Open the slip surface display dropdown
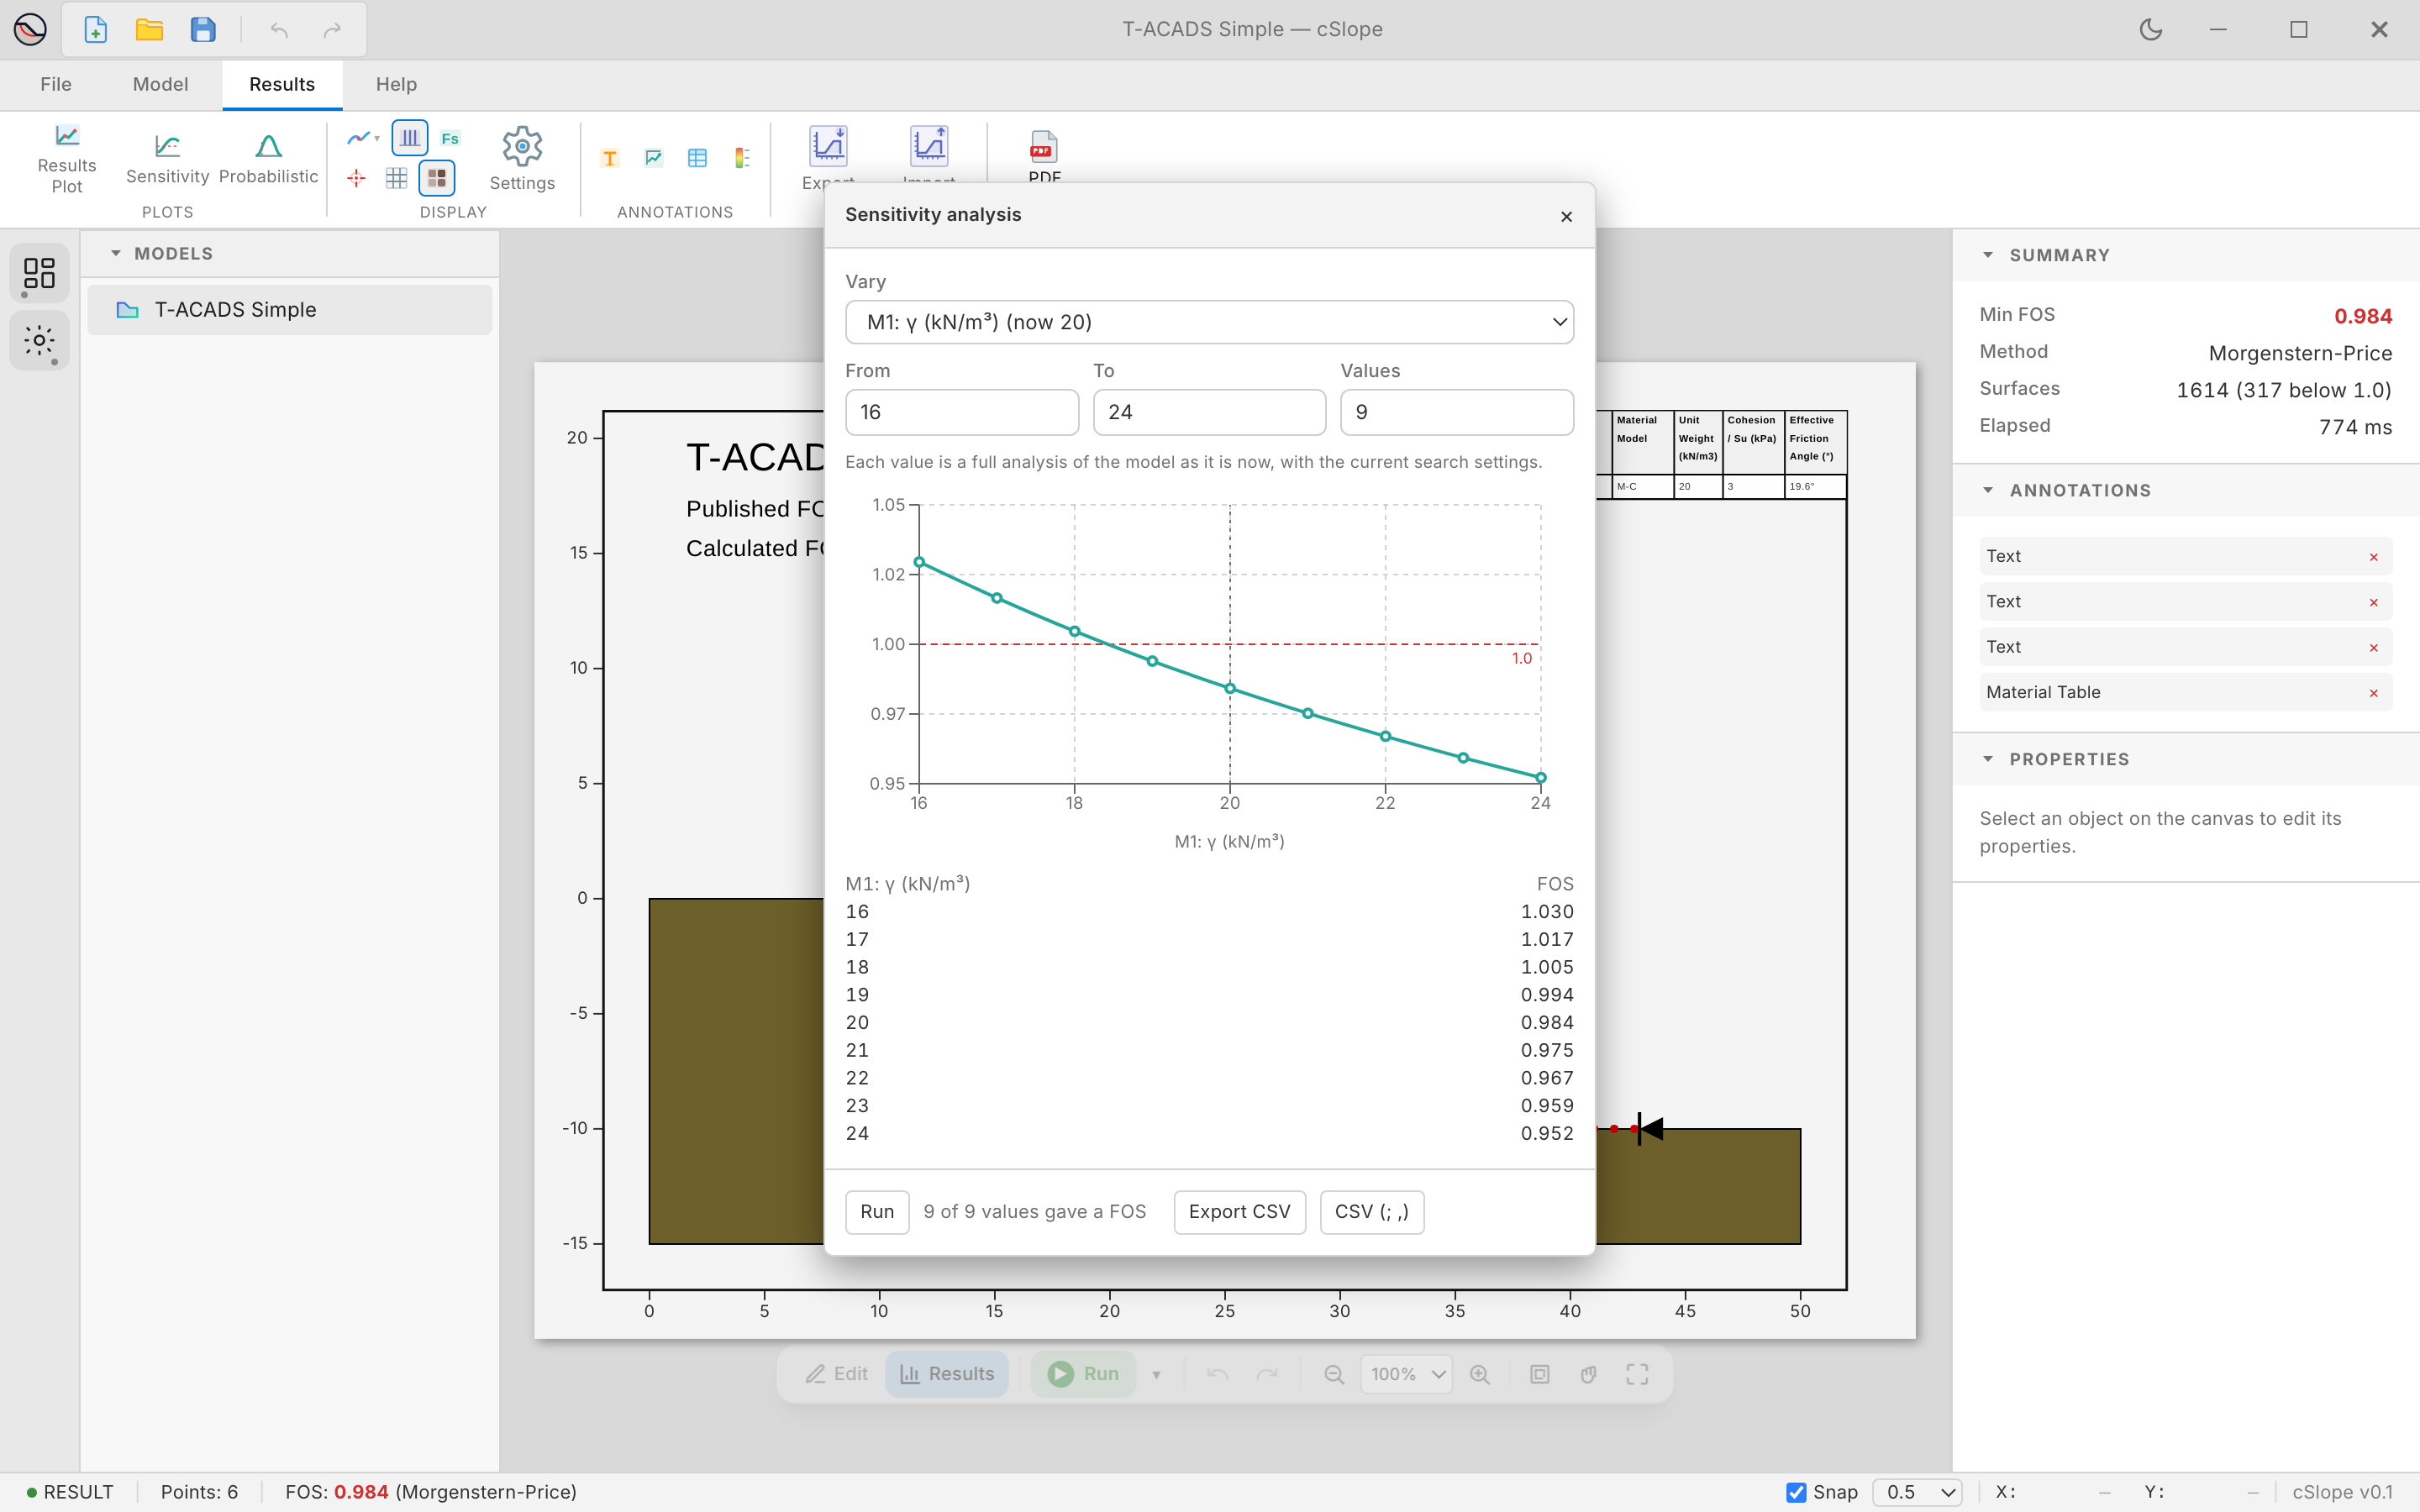 point(362,138)
